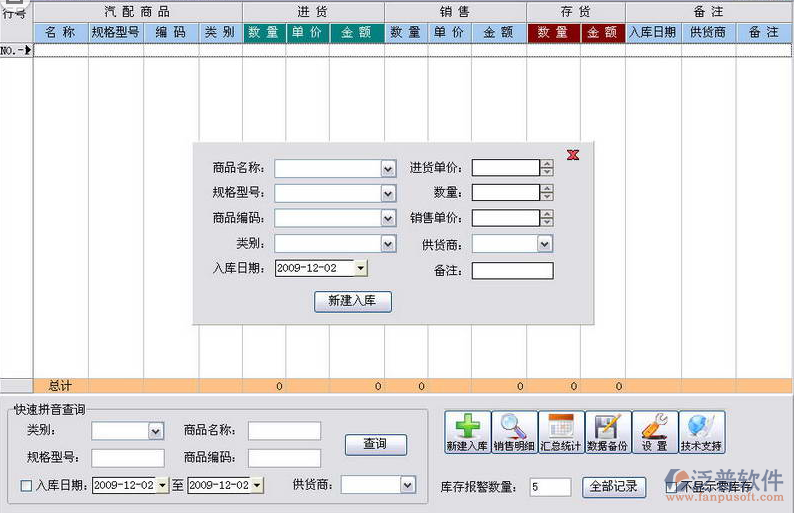Expand the dialog 商品名称 dropdown

pyautogui.click(x=388, y=169)
